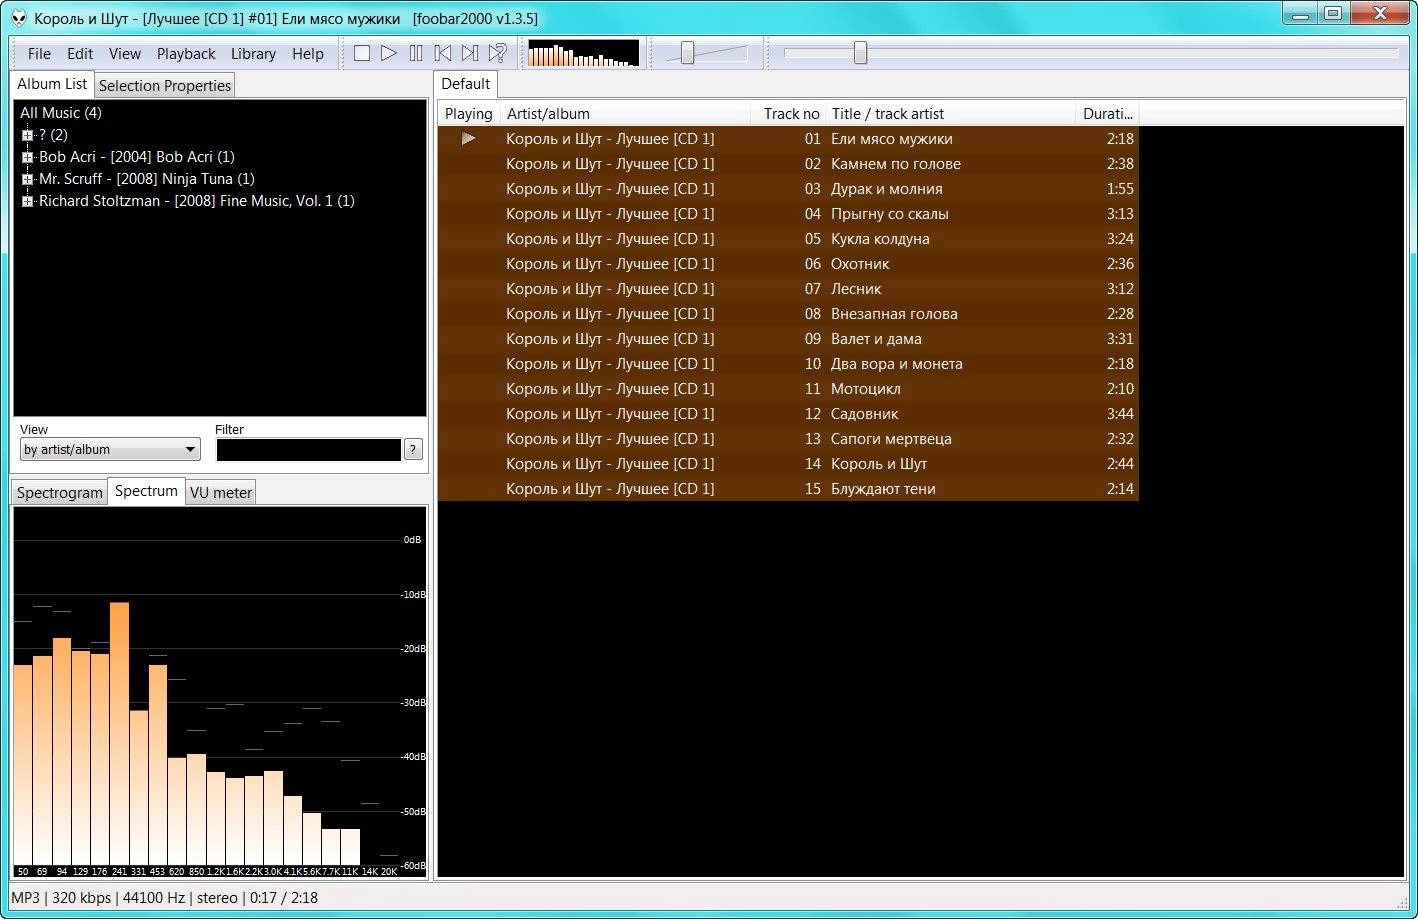Click the Play button in toolbar
Image resolution: width=1418 pixels, height=919 pixels.
[389, 54]
